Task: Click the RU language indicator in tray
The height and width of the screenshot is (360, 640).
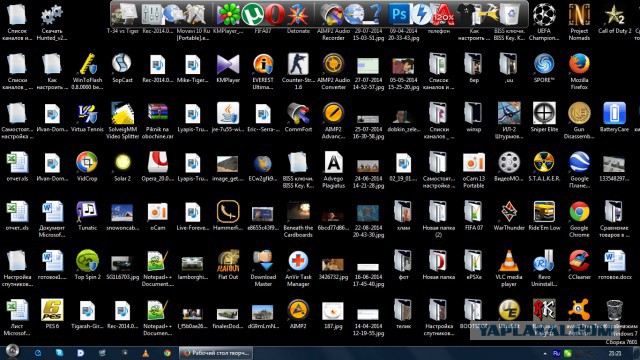Action: [x=556, y=353]
